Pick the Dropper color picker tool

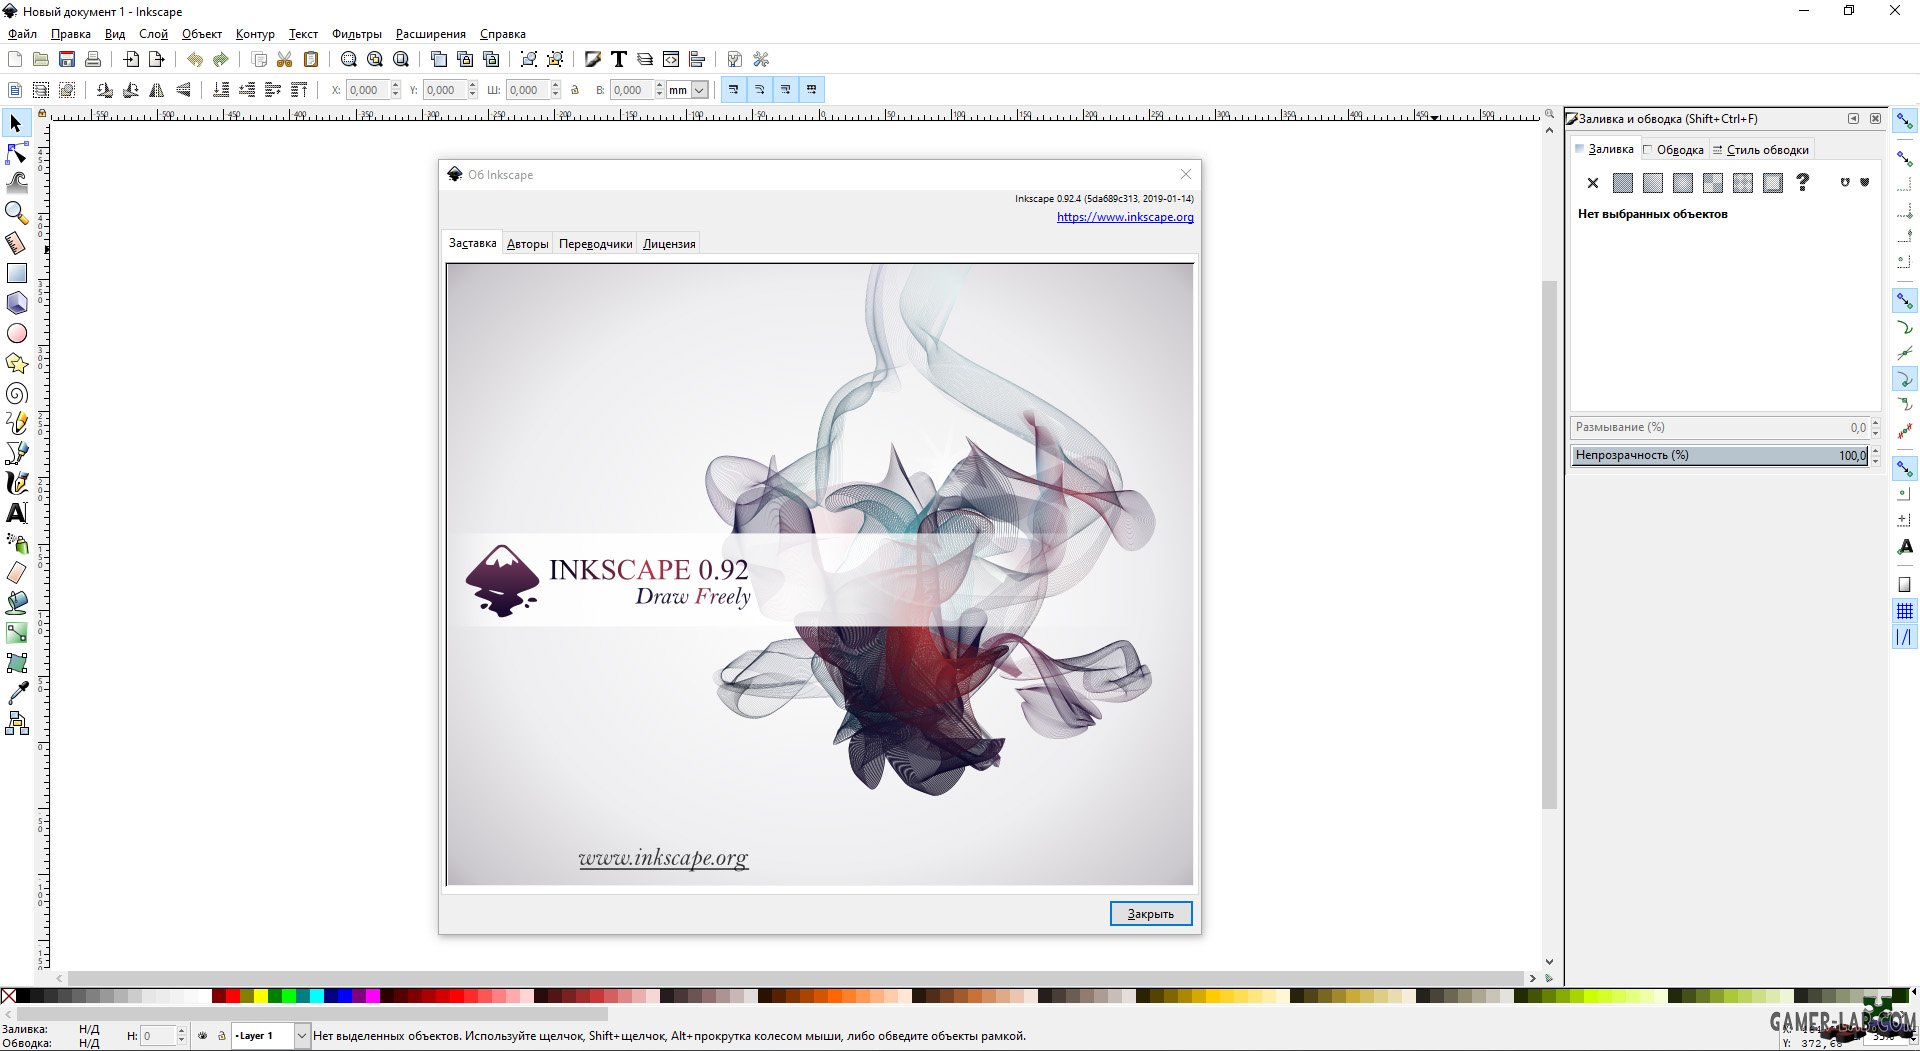tap(16, 693)
